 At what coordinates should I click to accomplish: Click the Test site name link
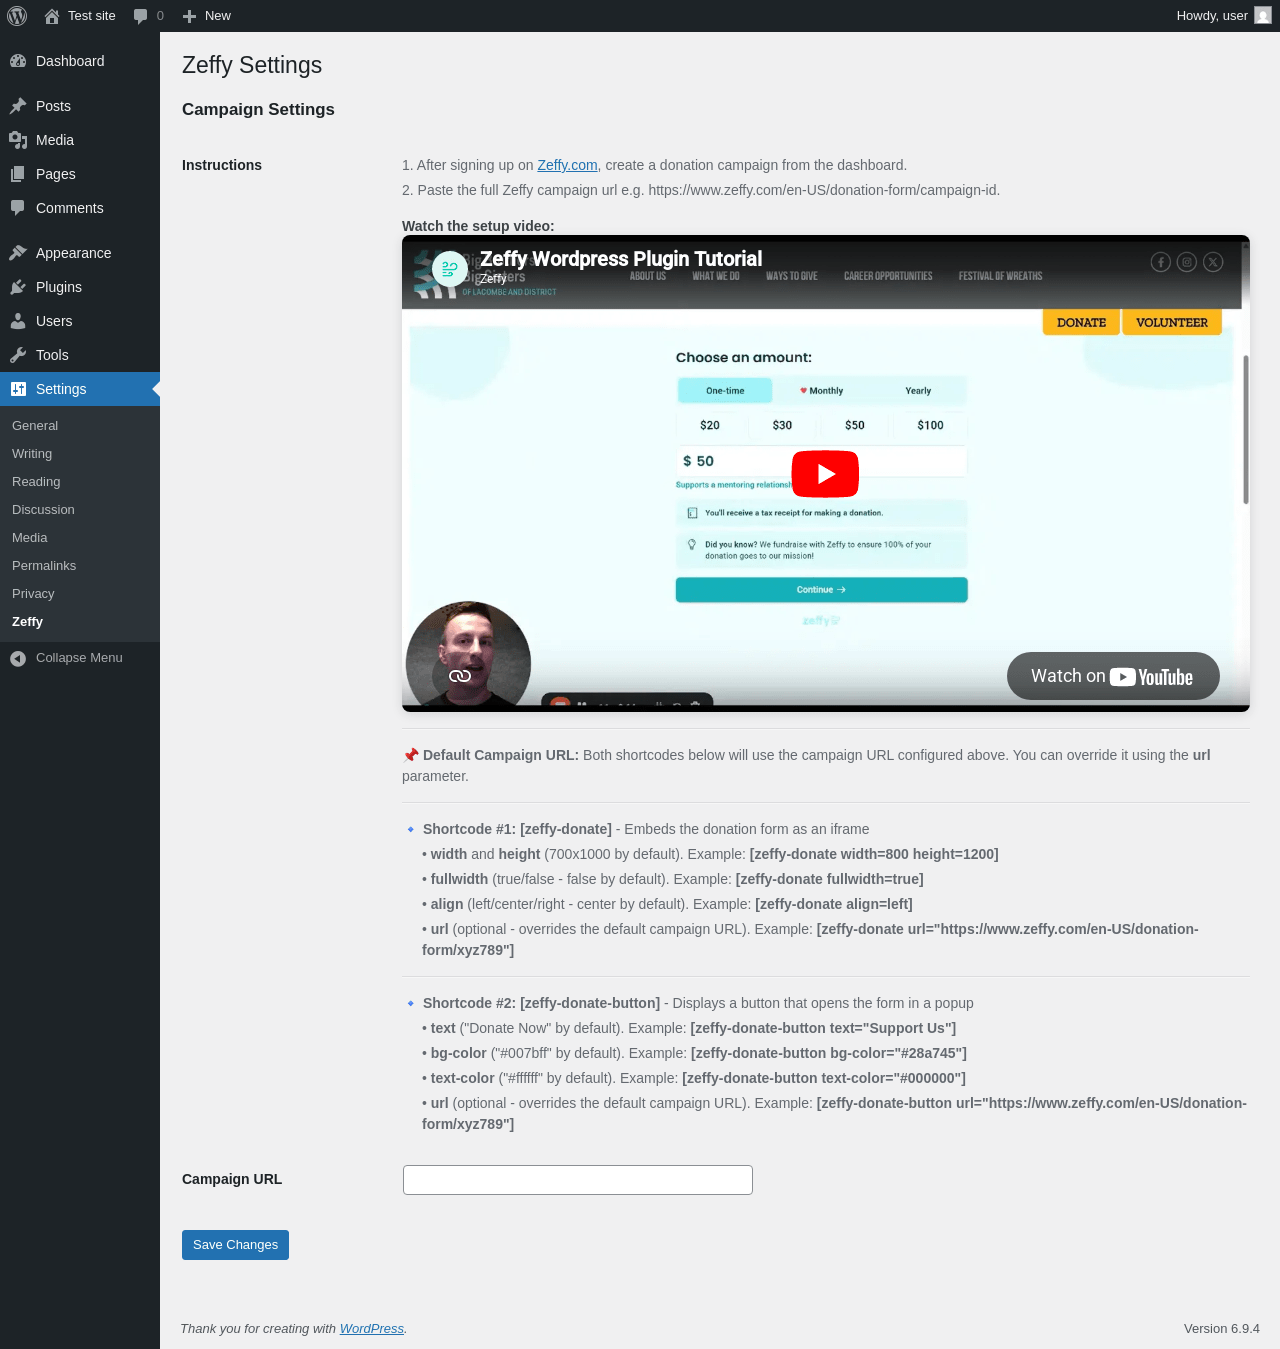click(92, 16)
